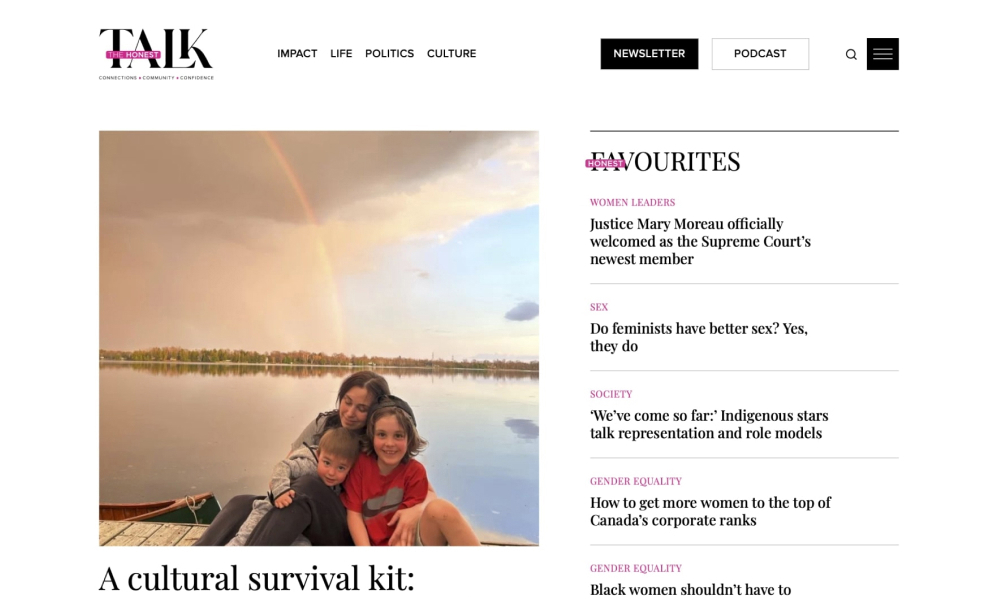Open 'Do feminists have better sex?' article
Viewport: 1000px width, 600px height.
(698, 337)
